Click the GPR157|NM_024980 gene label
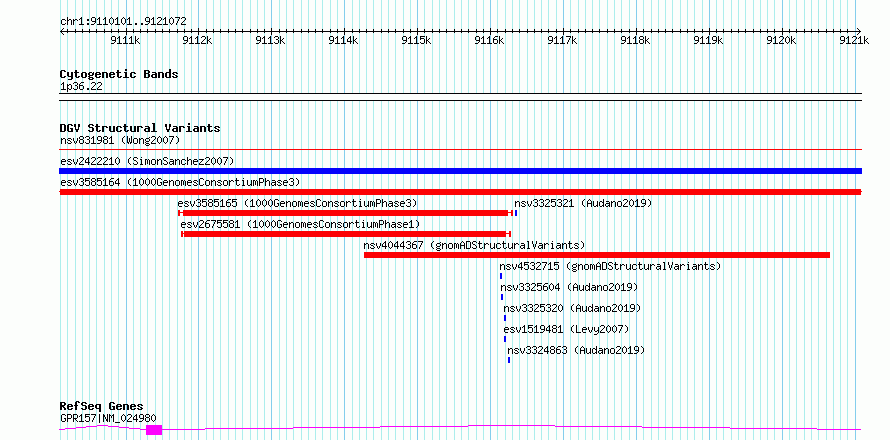The width and height of the screenshot is (890, 440). [x=108, y=418]
